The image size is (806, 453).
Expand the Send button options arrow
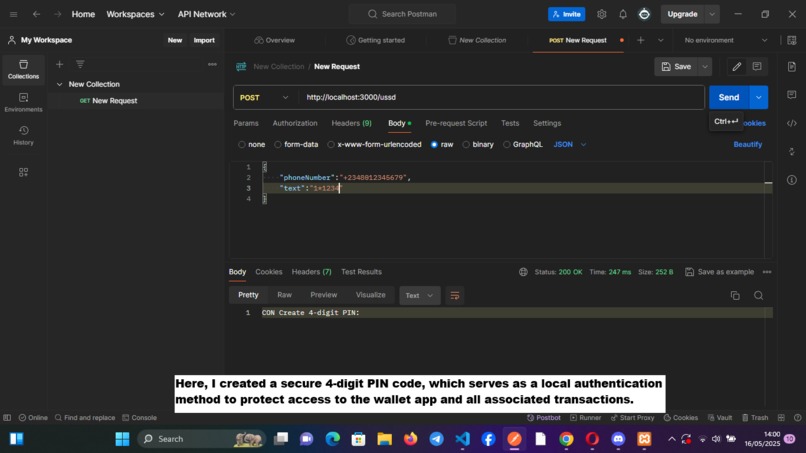[x=758, y=98]
